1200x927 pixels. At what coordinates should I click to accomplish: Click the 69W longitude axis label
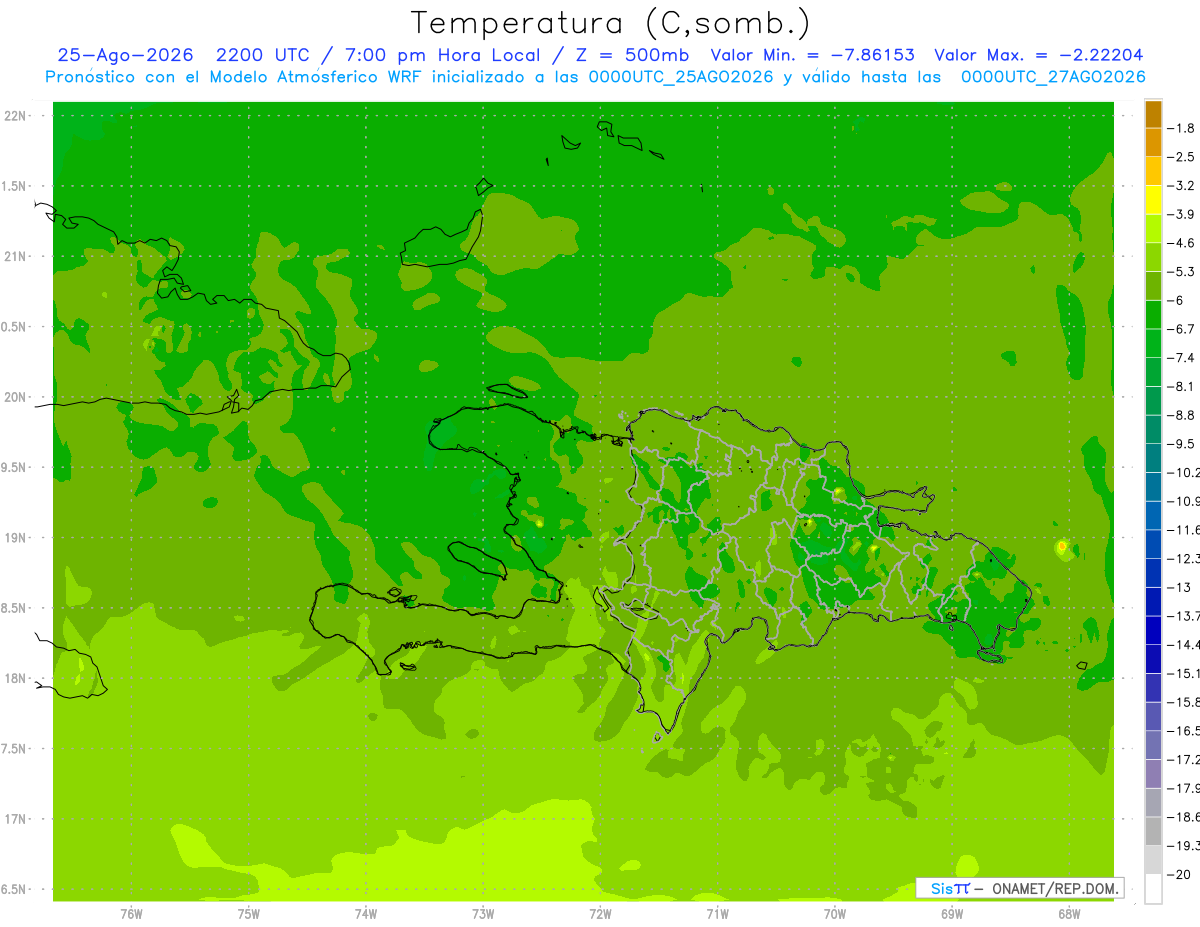click(952, 913)
